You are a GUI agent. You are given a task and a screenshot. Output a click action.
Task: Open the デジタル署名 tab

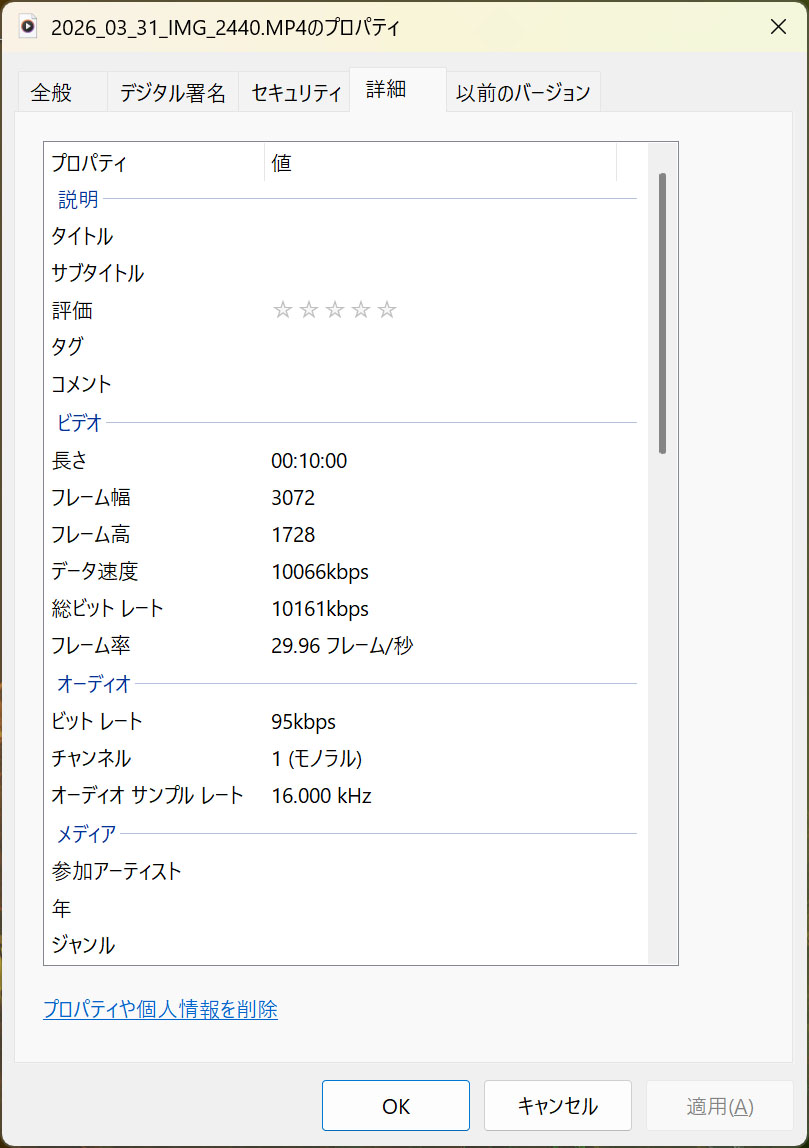click(x=172, y=94)
